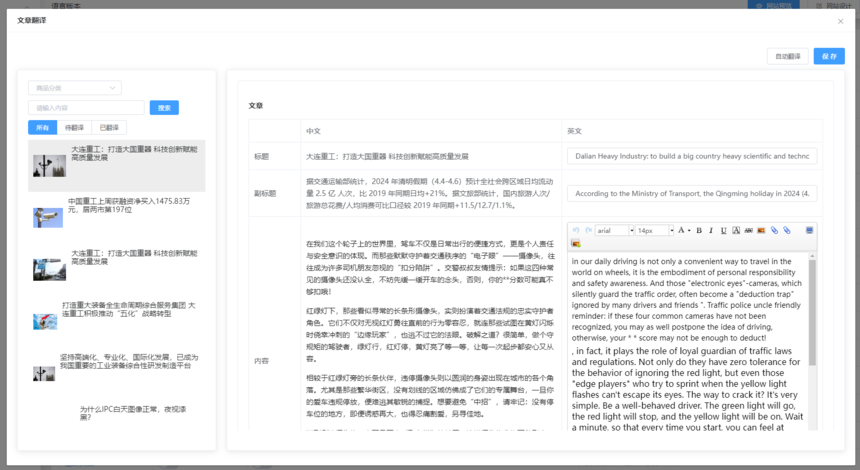The image size is (860, 470).
Task: Click the 自动翻译 button
Action: pyautogui.click(x=787, y=57)
